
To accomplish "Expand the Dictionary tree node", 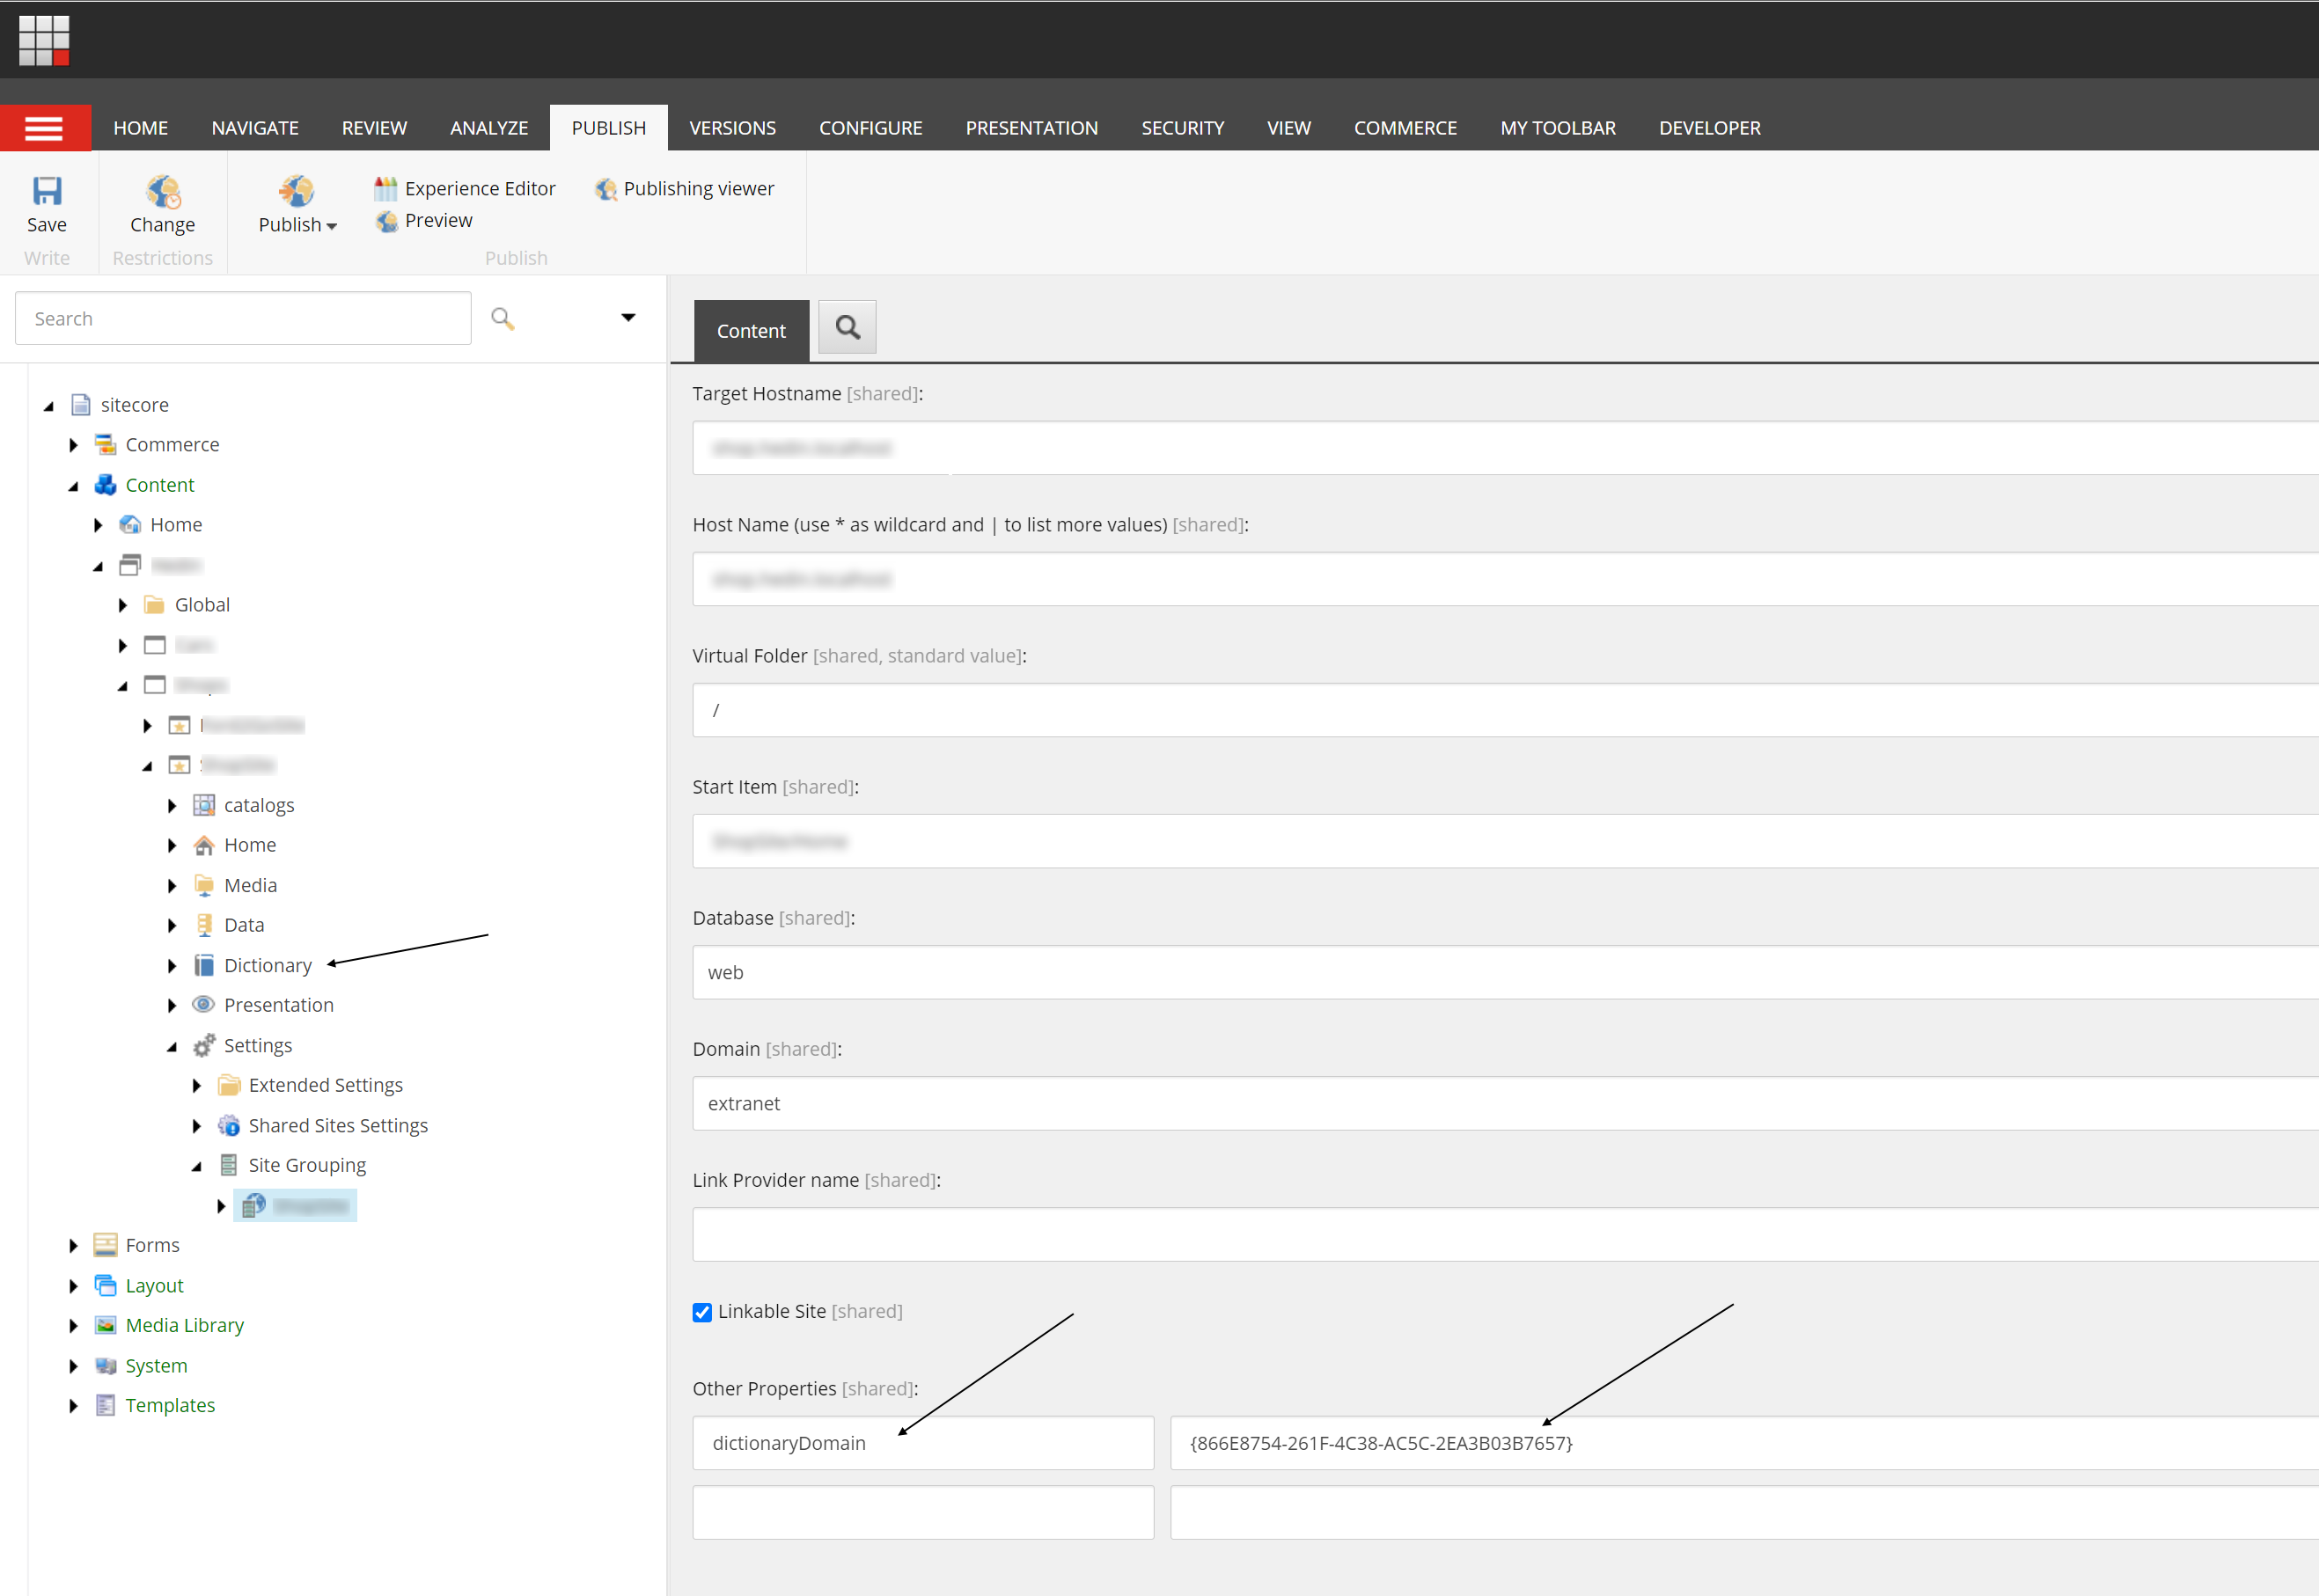I will [172, 966].
